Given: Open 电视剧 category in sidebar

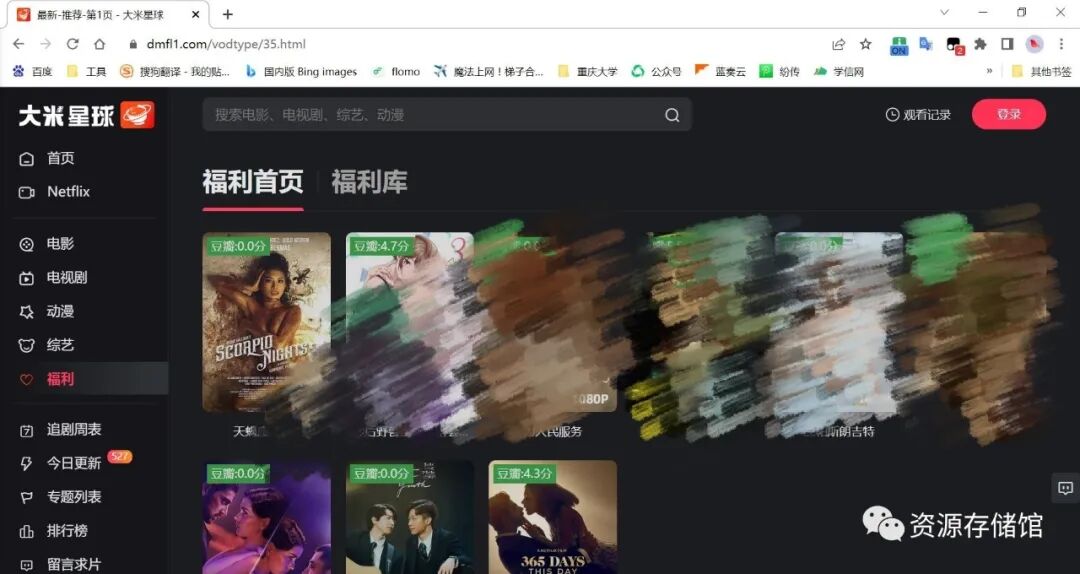Looking at the screenshot, I should tap(53, 278).
